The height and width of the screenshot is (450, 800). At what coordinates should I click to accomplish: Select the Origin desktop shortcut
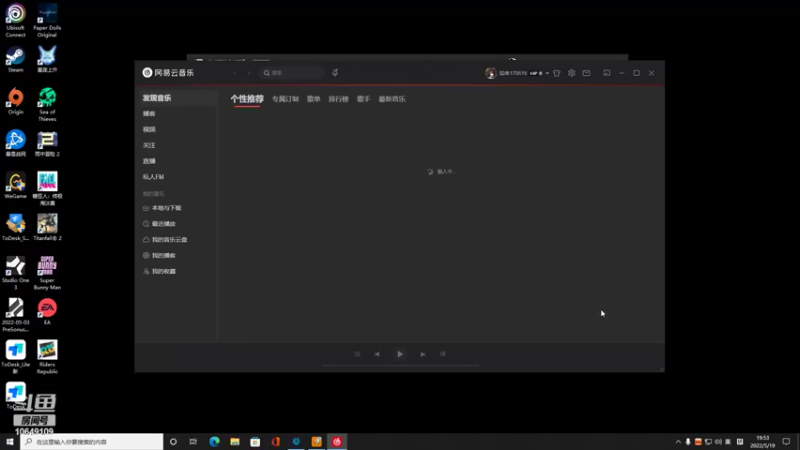click(15, 102)
